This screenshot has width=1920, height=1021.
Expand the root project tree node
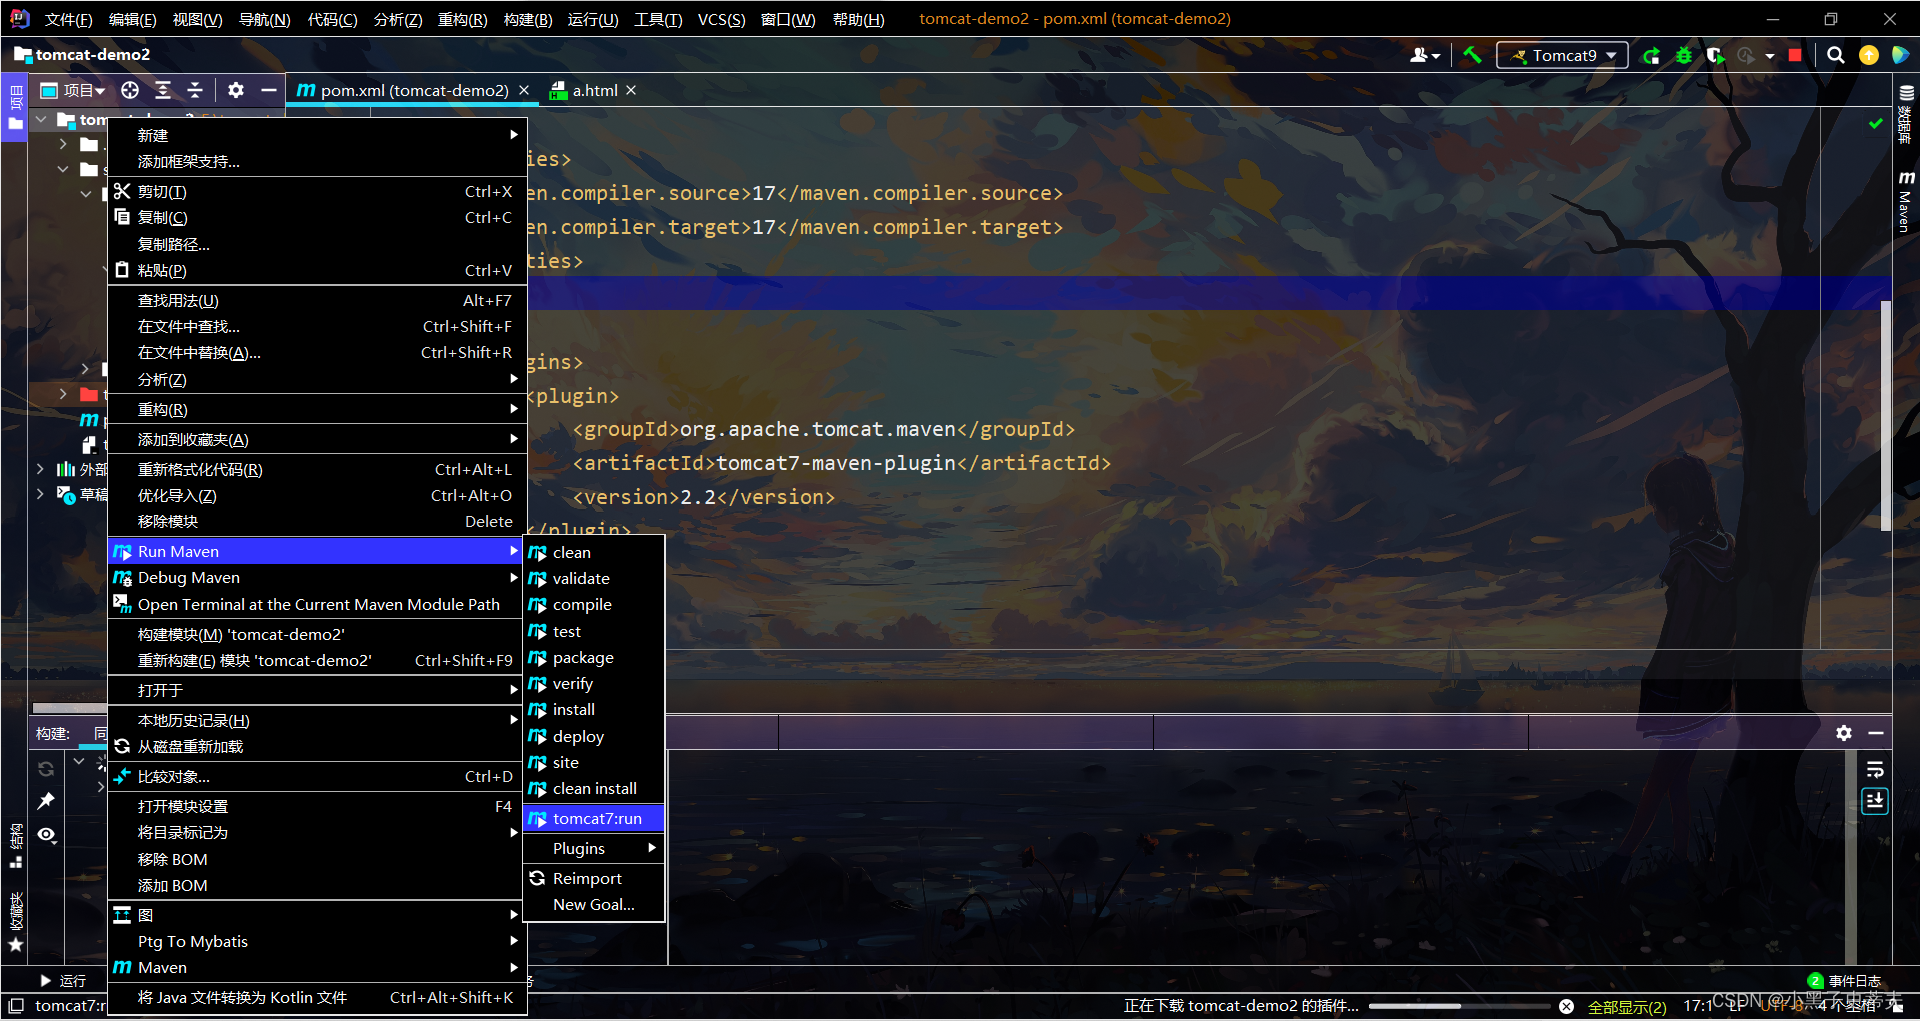click(41, 119)
